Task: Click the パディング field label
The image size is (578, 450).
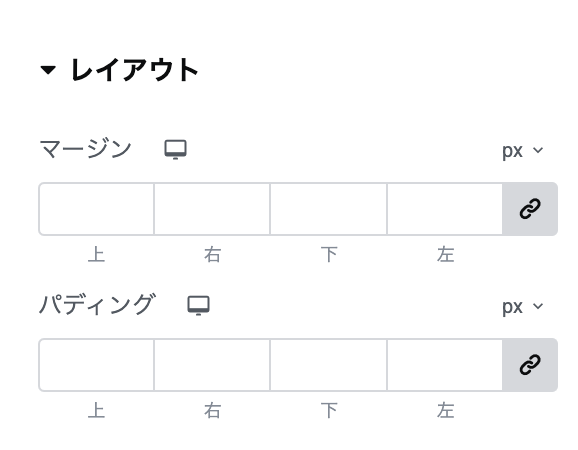Action: coord(97,305)
